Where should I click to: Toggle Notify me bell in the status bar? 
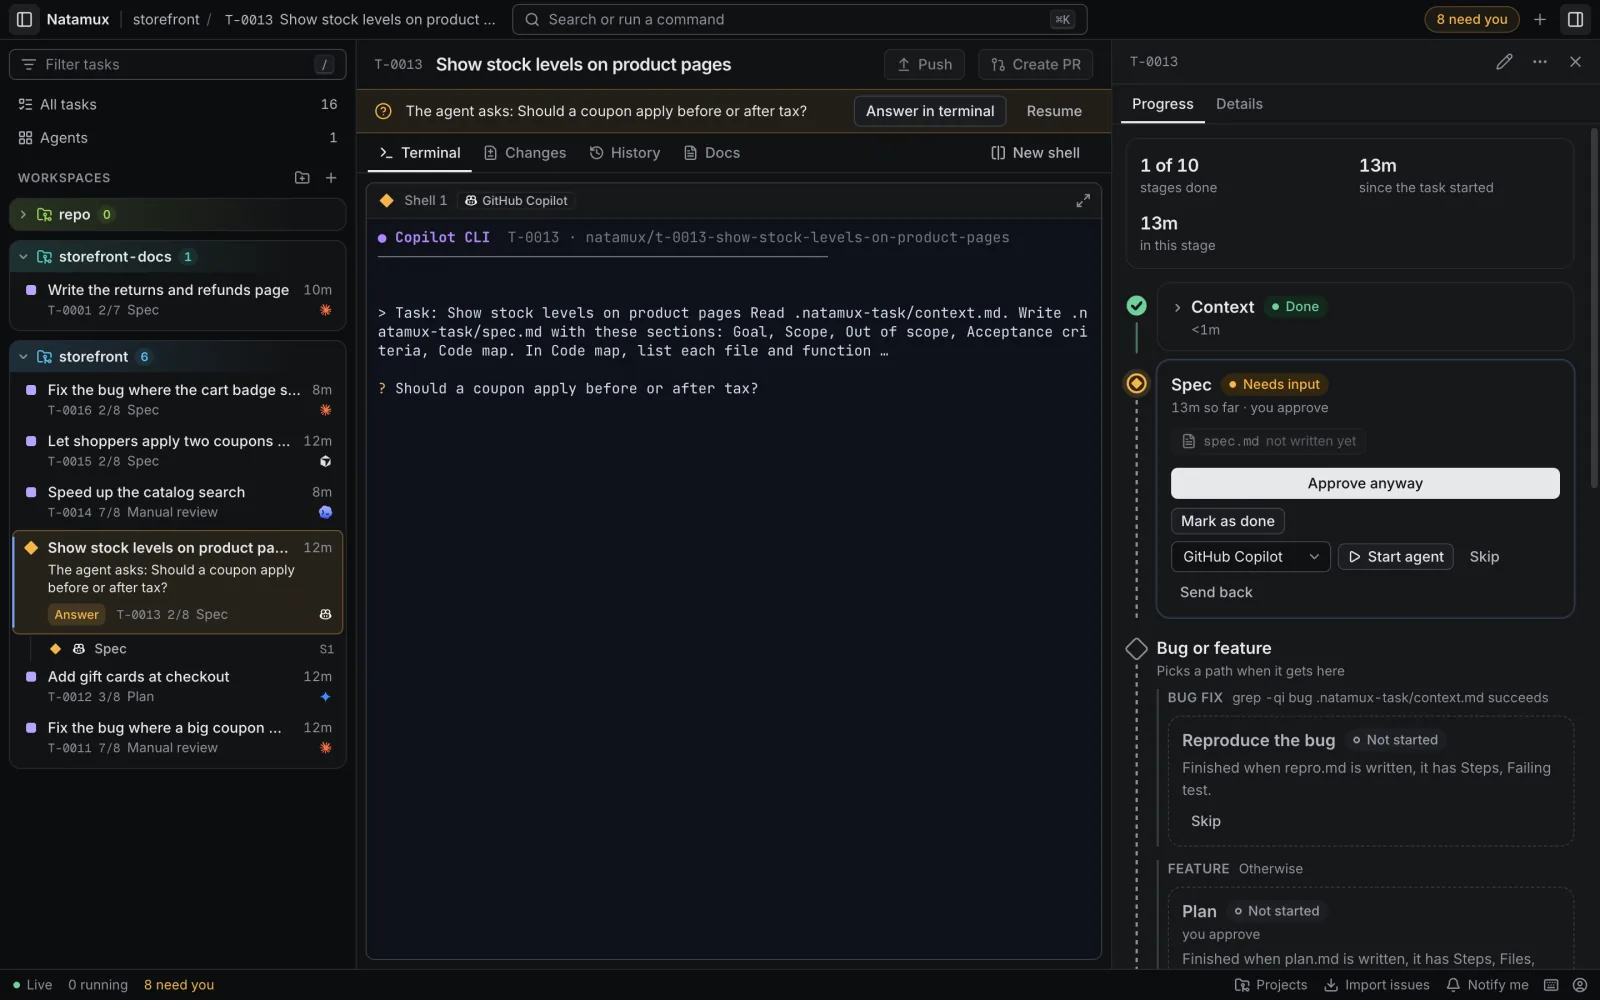tap(1488, 985)
